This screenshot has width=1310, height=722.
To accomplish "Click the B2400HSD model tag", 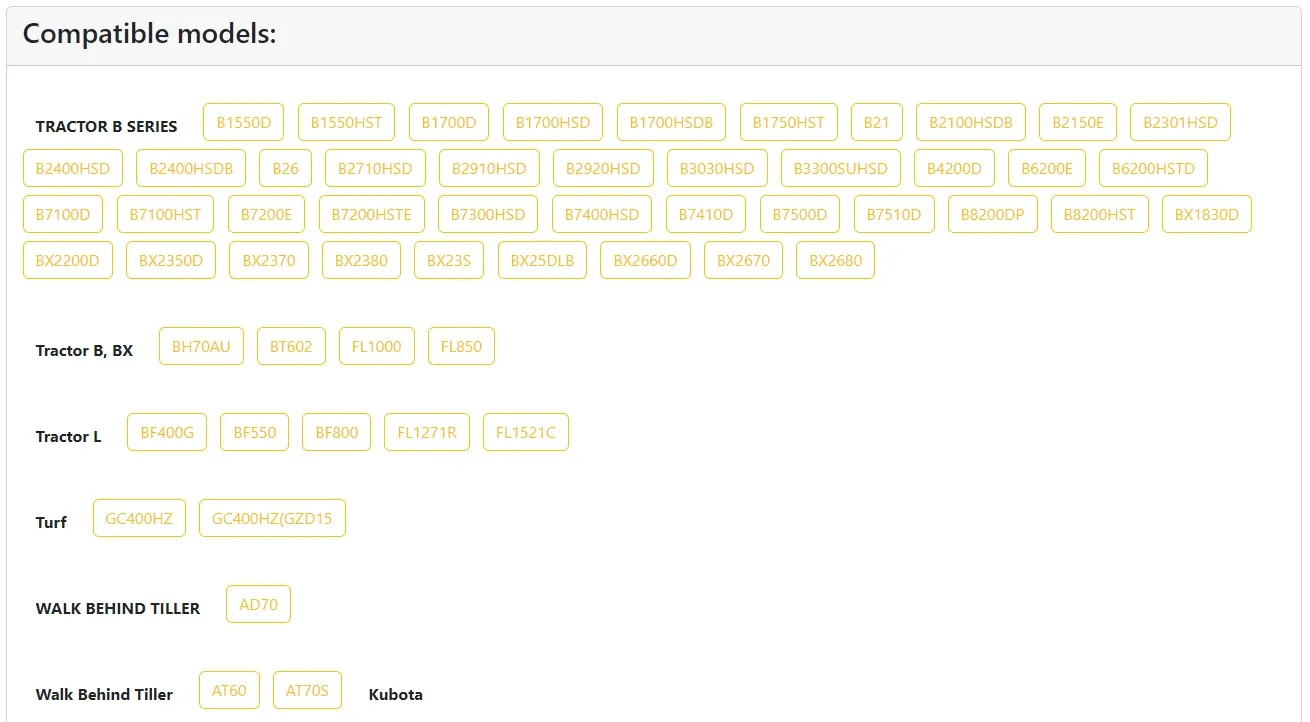I will click(x=73, y=168).
